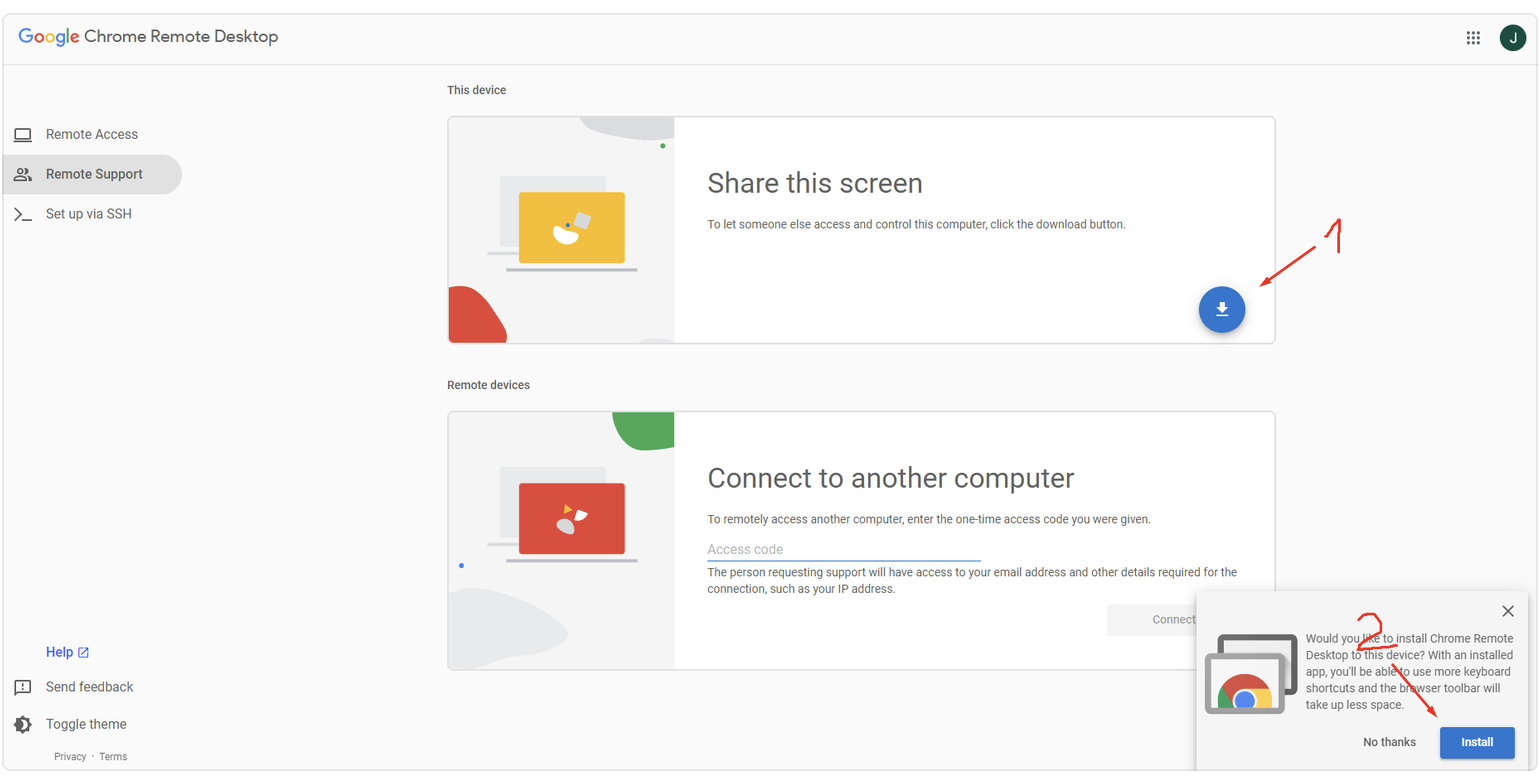Screen dimensions: 1540x776
Task: Click the Share this screen heading
Action: coord(815,183)
